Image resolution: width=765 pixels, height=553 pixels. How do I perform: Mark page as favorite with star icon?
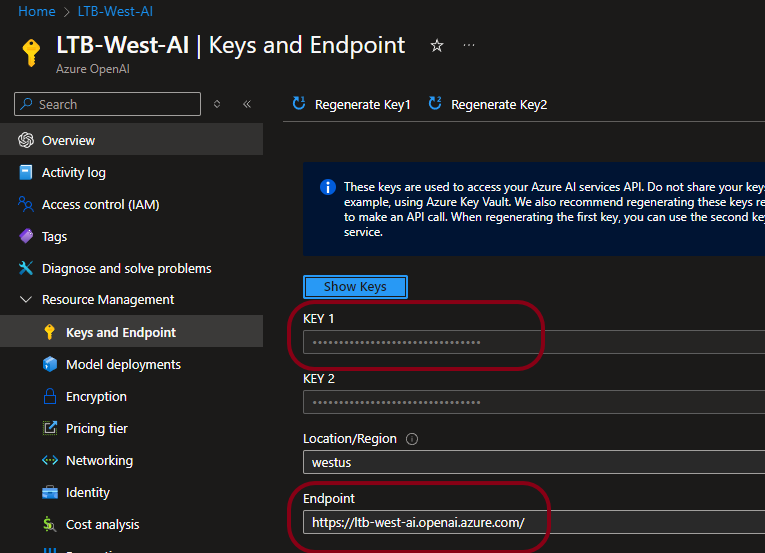(437, 46)
